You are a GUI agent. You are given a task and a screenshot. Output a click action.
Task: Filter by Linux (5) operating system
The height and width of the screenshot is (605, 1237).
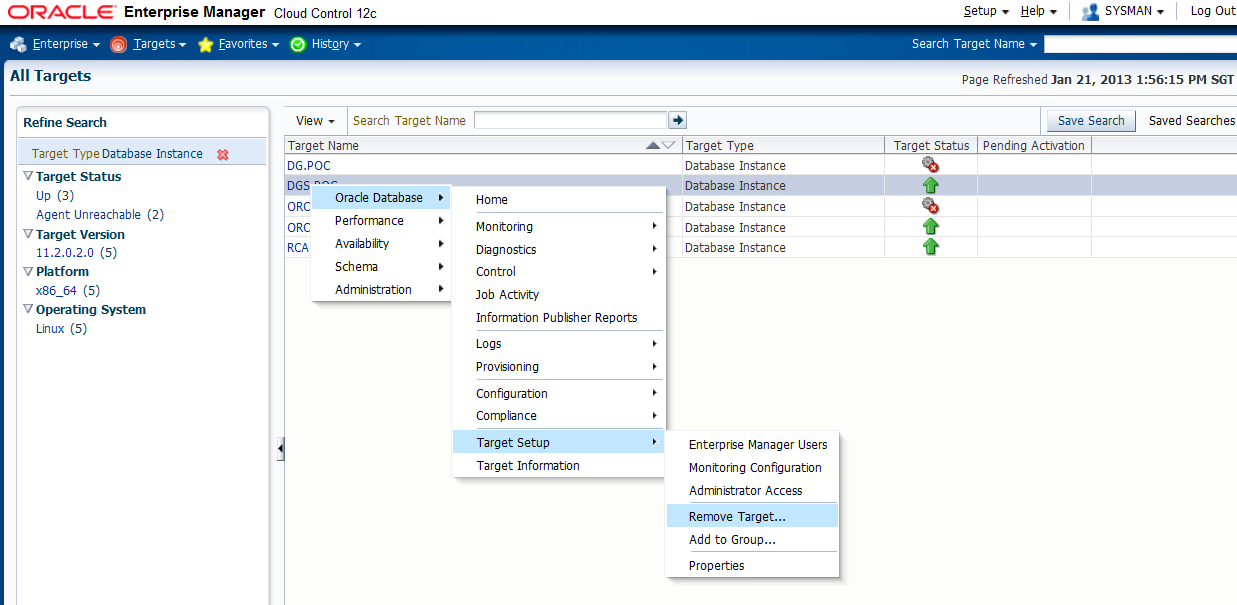pyautogui.click(x=61, y=329)
